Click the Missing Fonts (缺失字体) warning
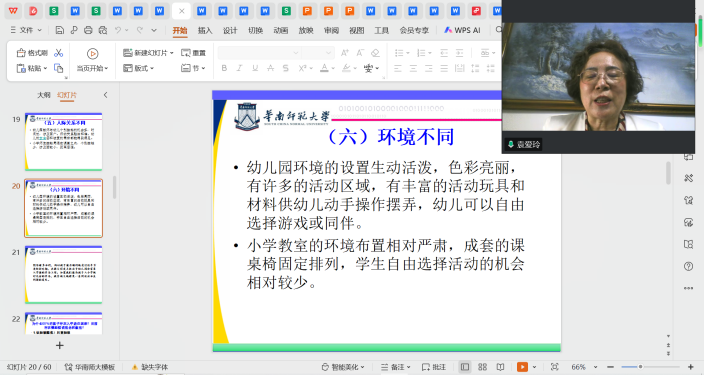The height and width of the screenshot is (375, 704). pos(150,367)
